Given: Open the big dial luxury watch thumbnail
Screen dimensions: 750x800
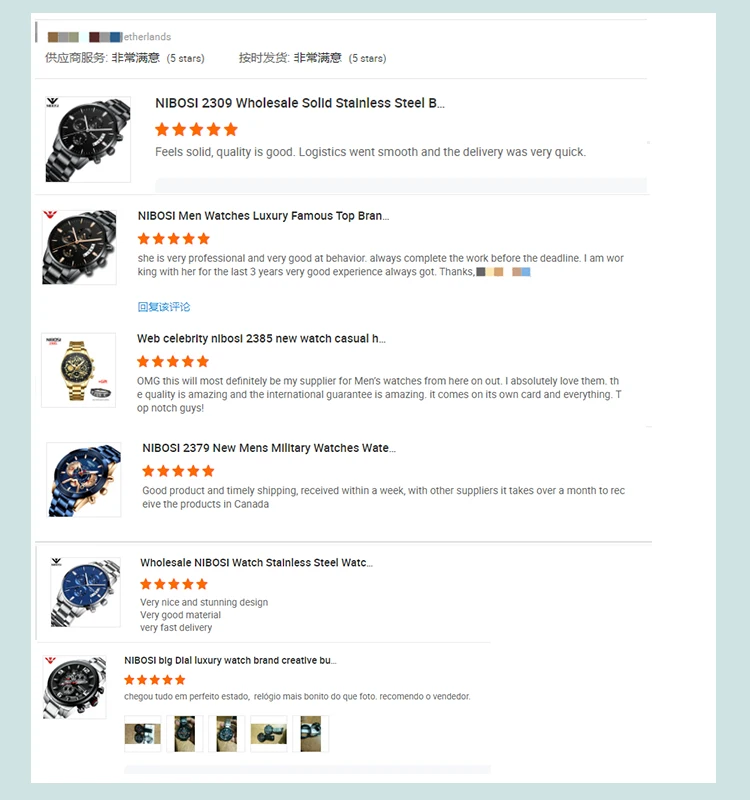Looking at the screenshot, I should click(x=74, y=687).
